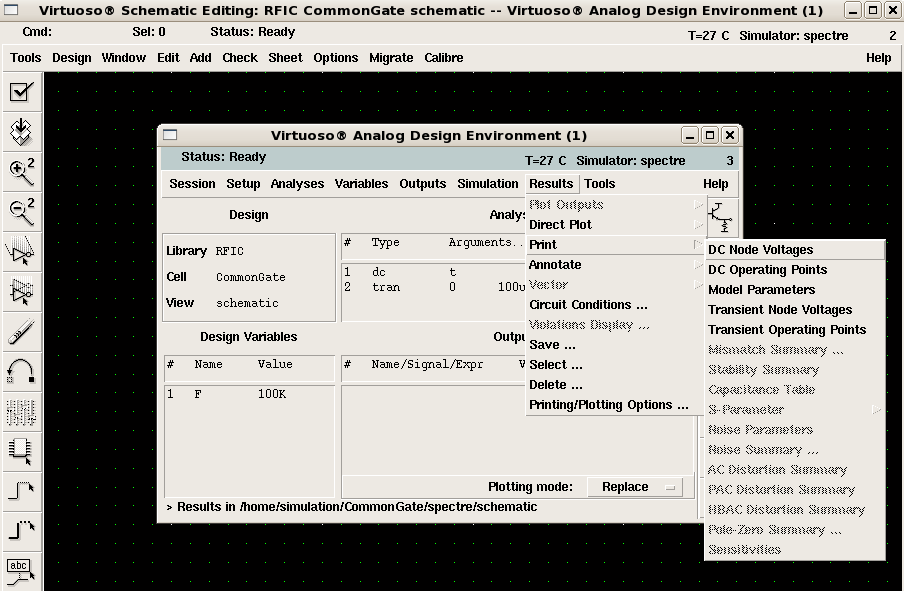The image size is (904, 591).
Task: Click the Properties pencil icon
Action: [21, 332]
